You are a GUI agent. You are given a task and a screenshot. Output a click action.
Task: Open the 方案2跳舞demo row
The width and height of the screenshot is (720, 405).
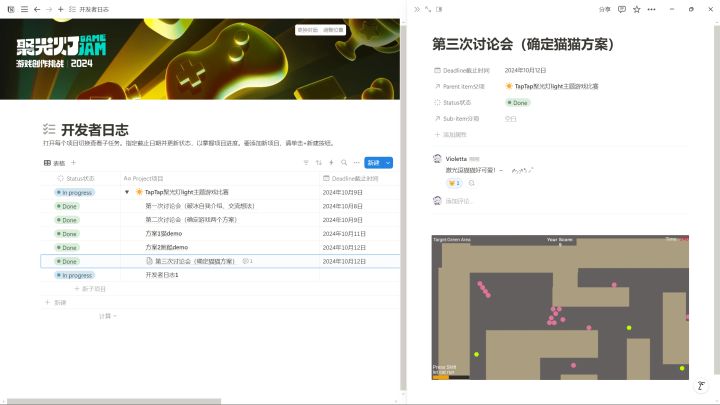(x=166, y=248)
